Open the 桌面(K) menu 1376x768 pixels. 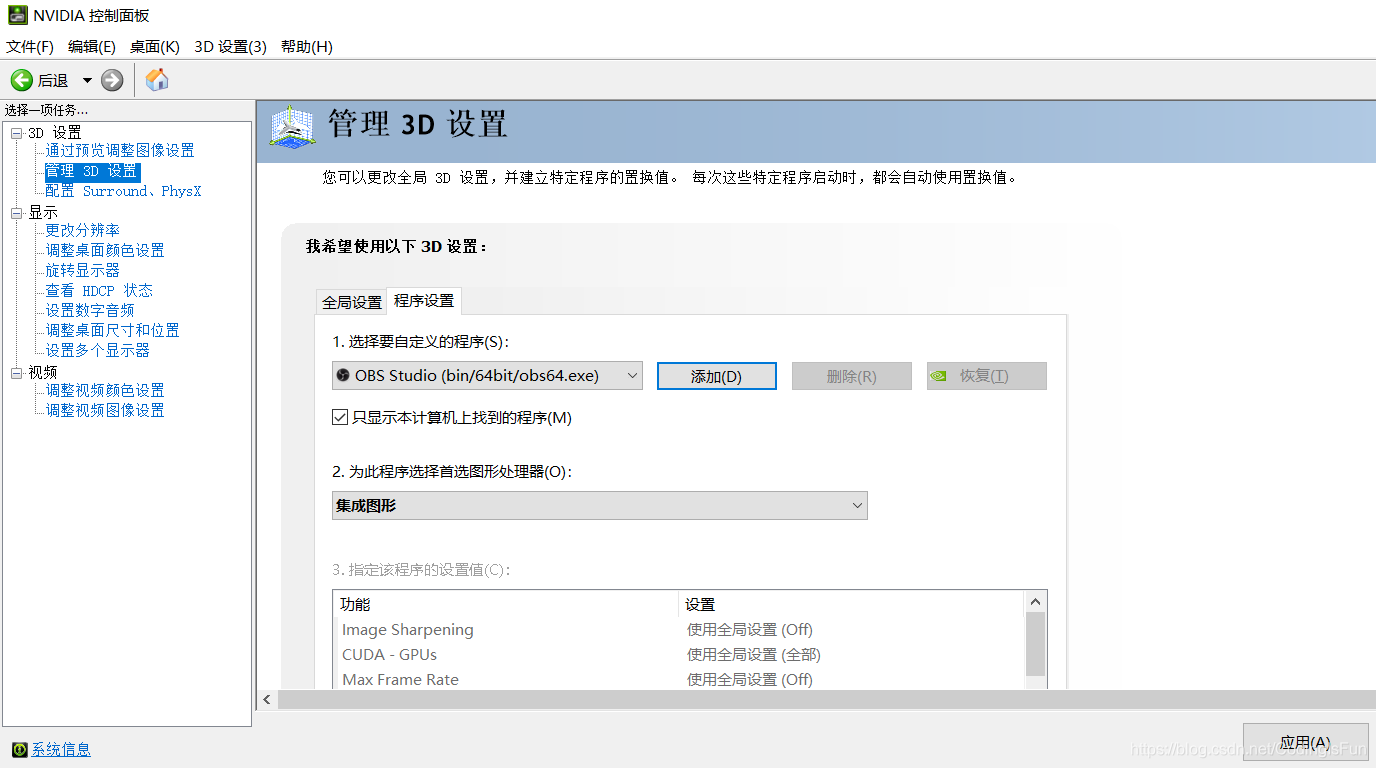[x=155, y=47]
